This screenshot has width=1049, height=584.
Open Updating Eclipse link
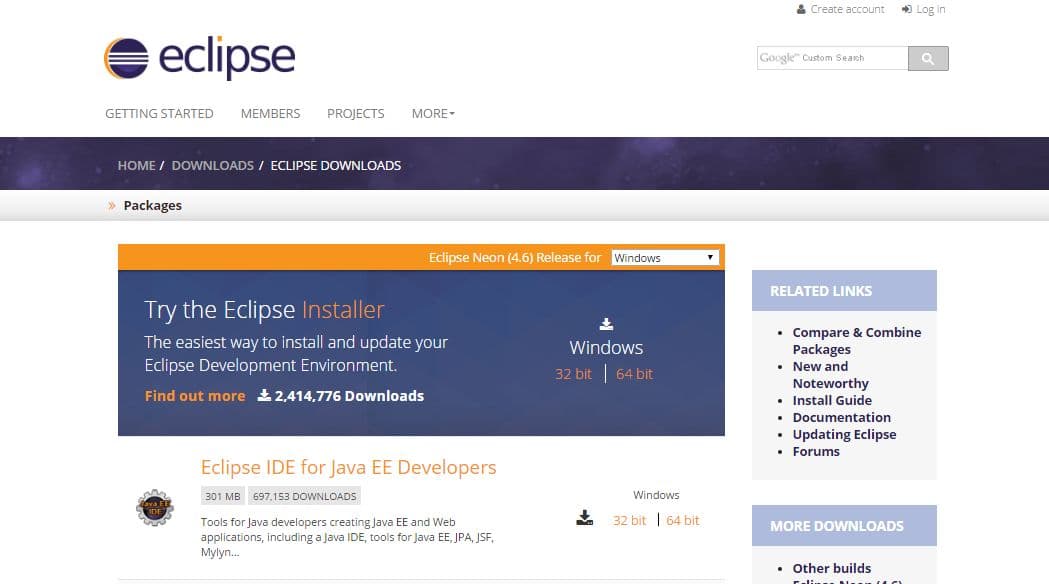[844, 434]
